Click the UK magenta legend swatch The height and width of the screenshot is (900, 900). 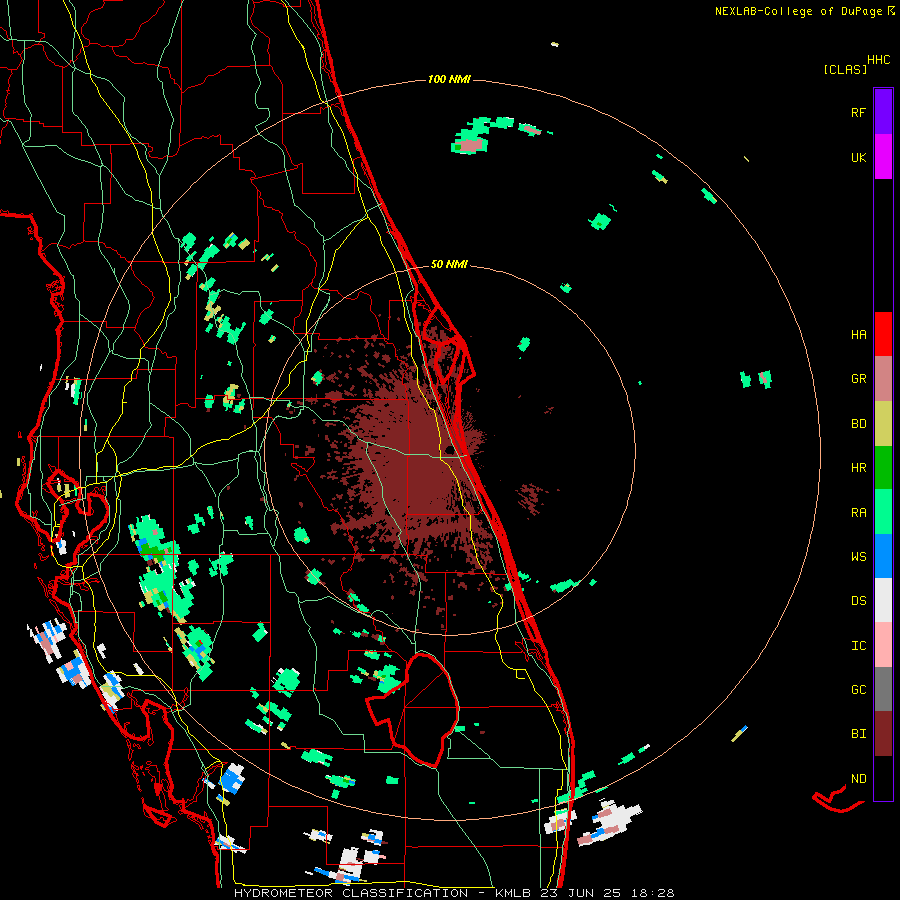[x=883, y=157]
